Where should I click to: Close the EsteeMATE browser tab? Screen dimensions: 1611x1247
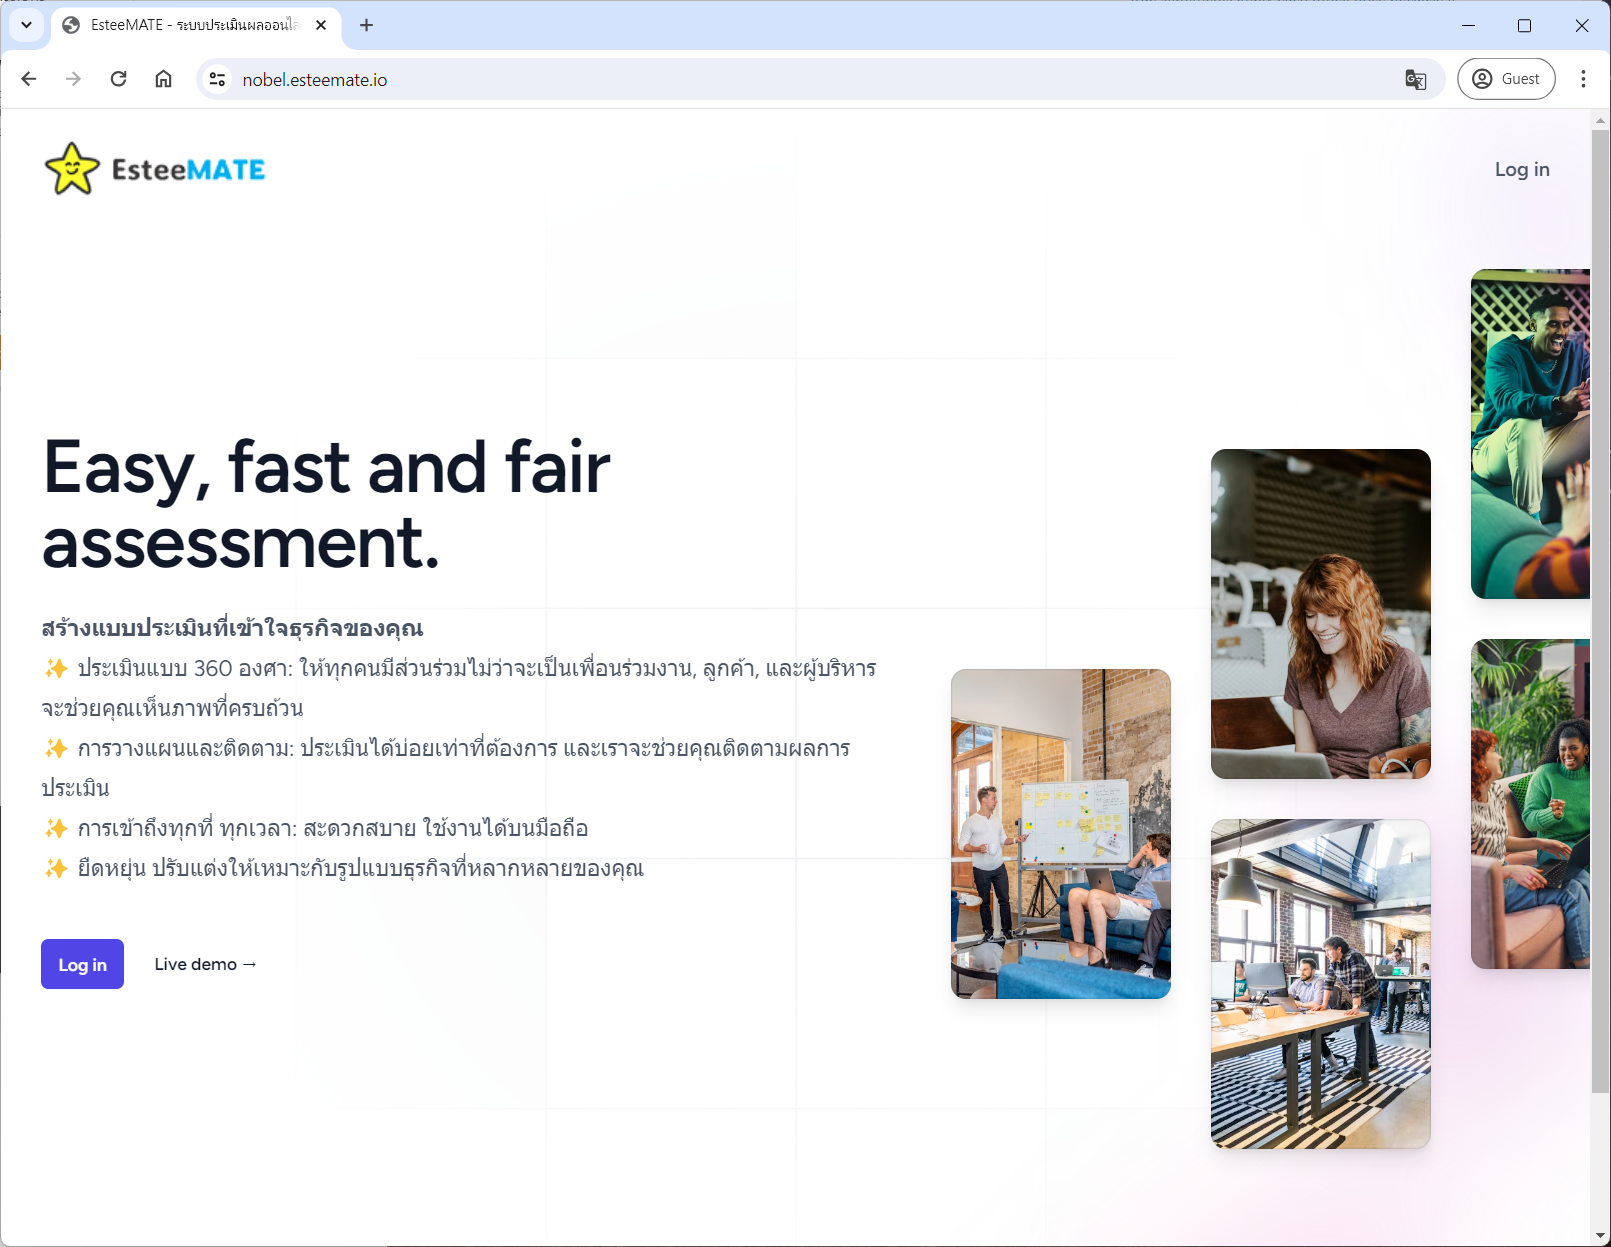point(321,25)
